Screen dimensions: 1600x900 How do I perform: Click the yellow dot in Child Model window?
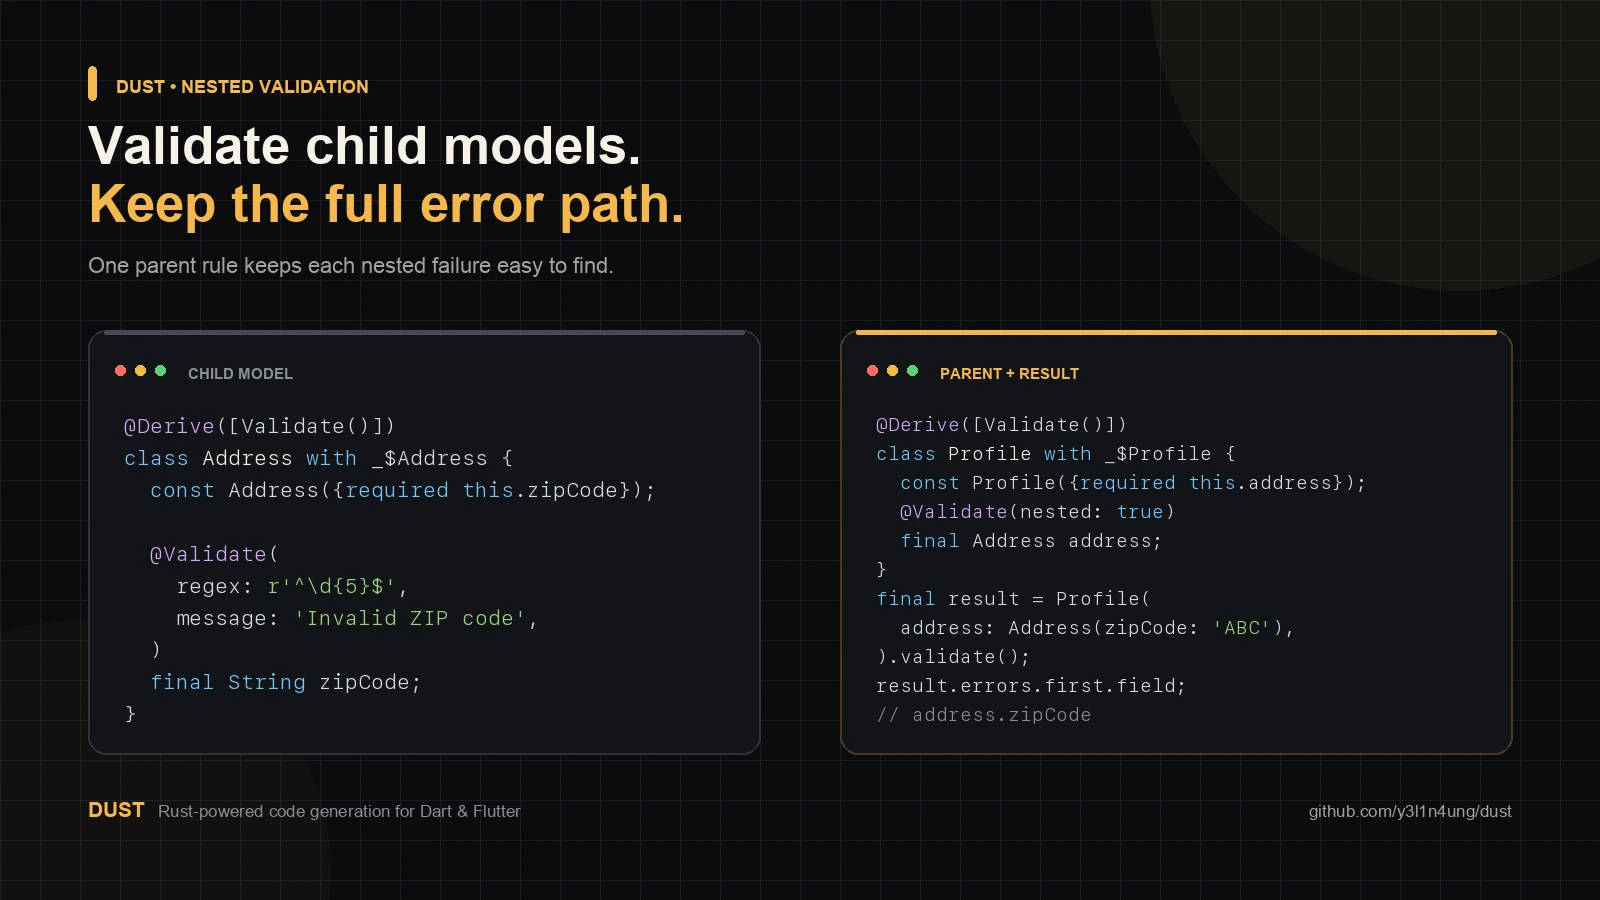point(140,371)
